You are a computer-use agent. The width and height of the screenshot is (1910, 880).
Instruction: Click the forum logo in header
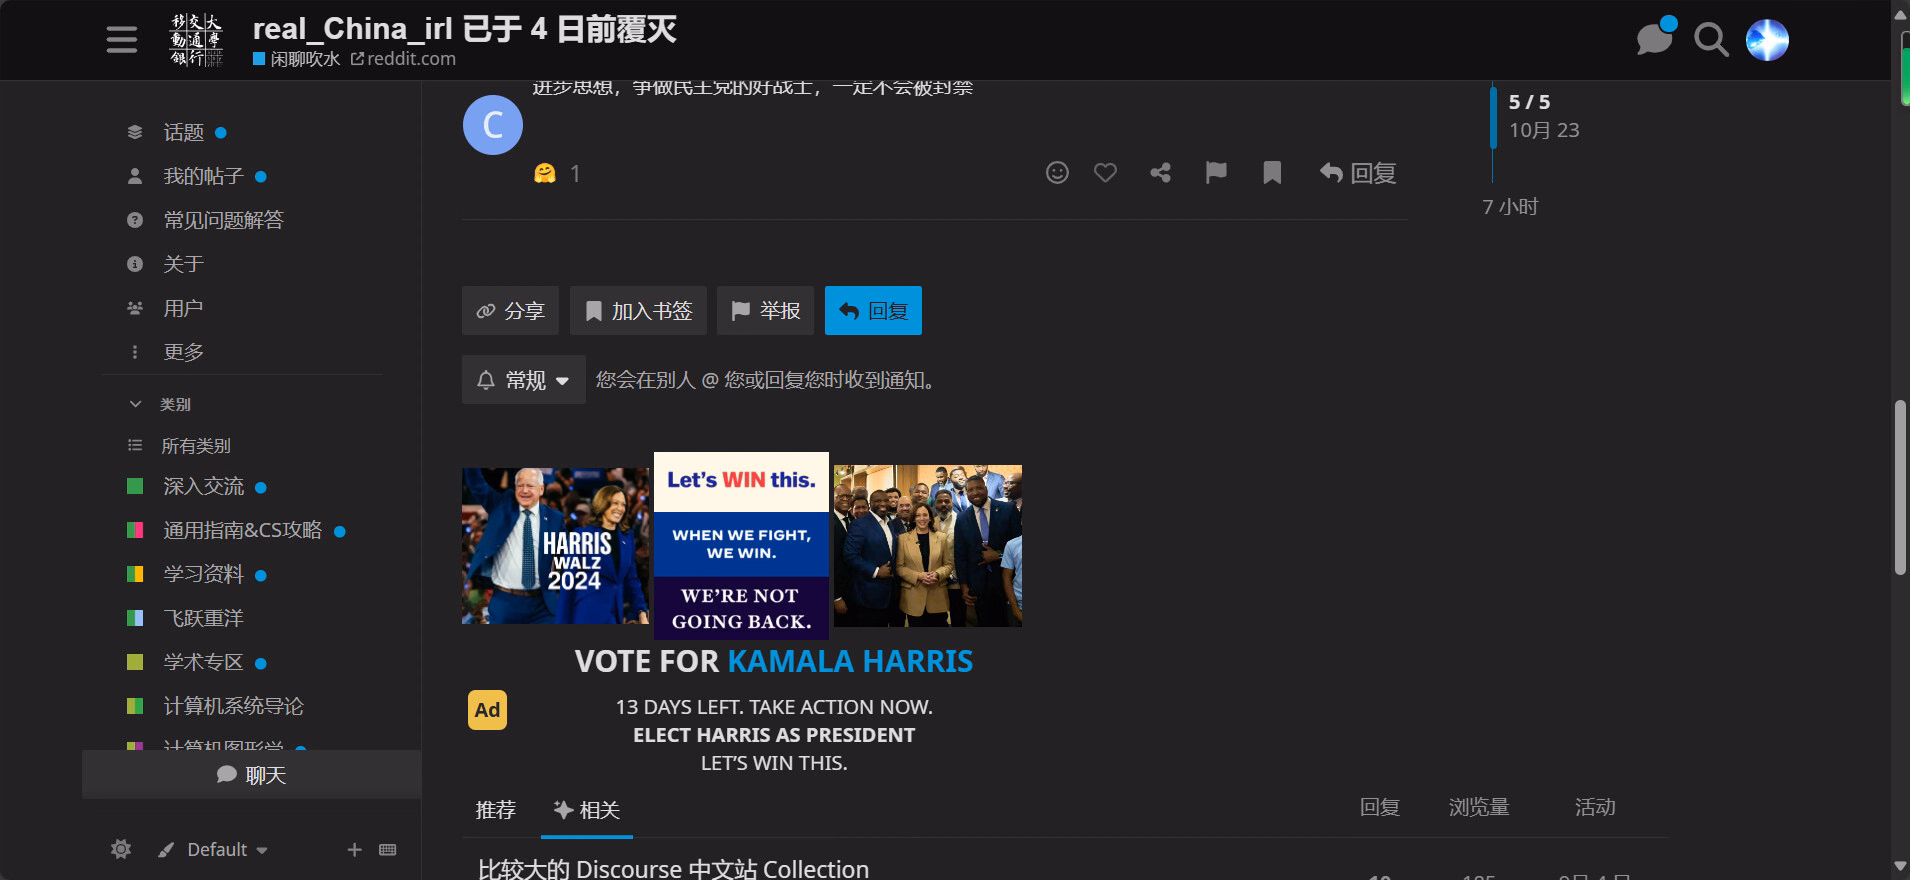pyautogui.click(x=196, y=40)
